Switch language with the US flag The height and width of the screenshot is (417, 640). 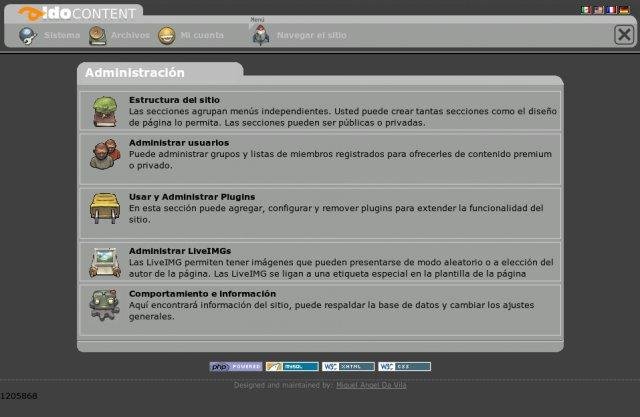point(599,10)
